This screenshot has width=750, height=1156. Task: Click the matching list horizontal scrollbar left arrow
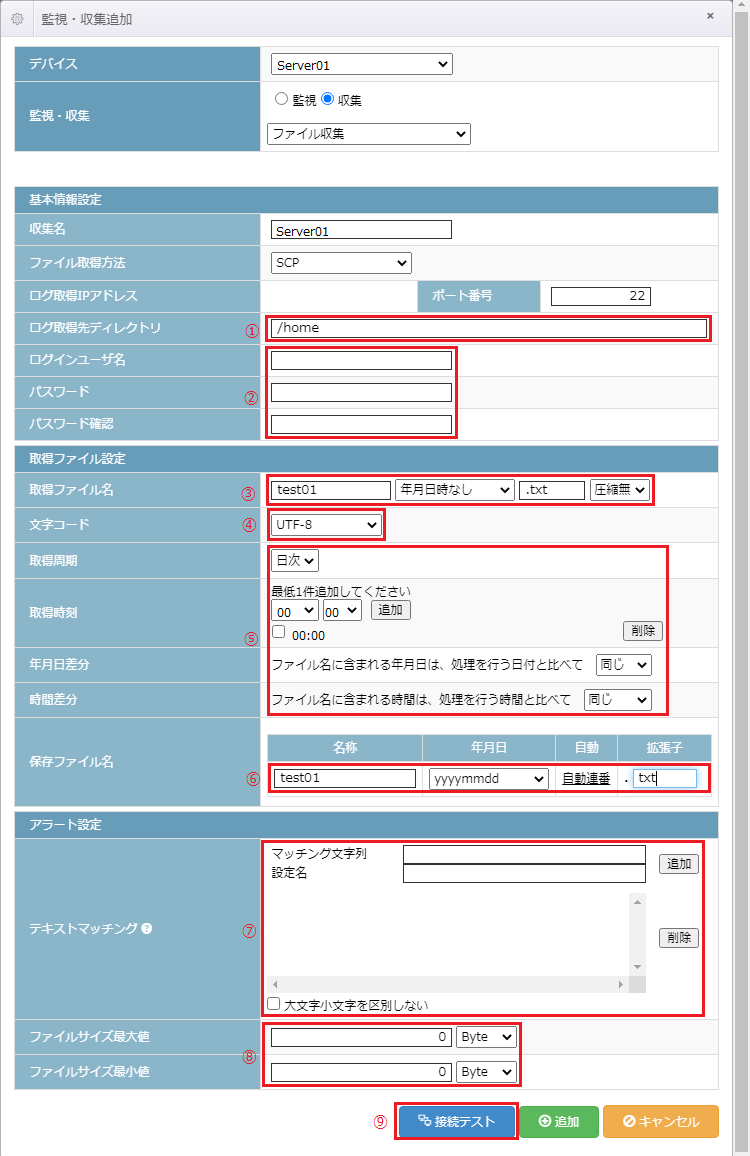tap(276, 984)
